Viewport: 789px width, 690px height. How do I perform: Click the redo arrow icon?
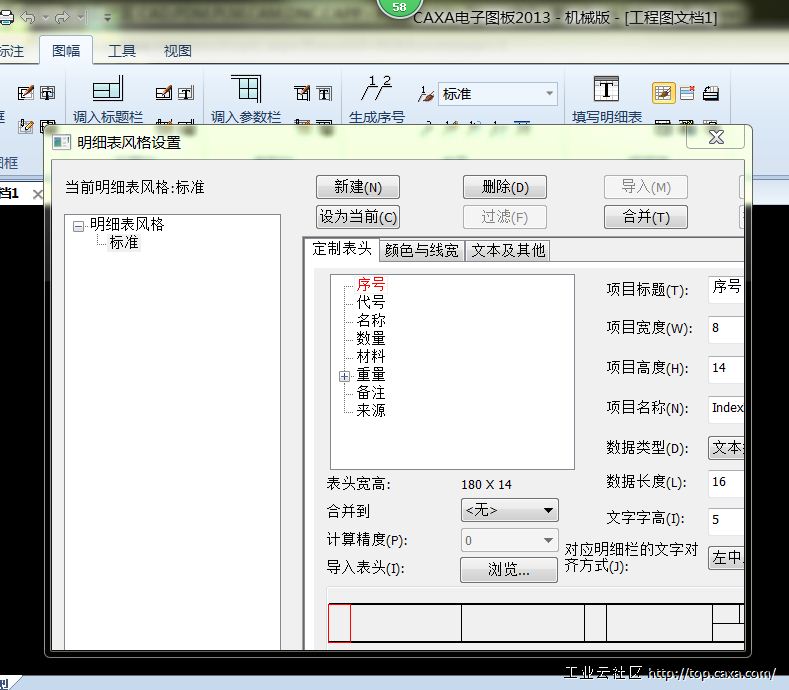(61, 18)
